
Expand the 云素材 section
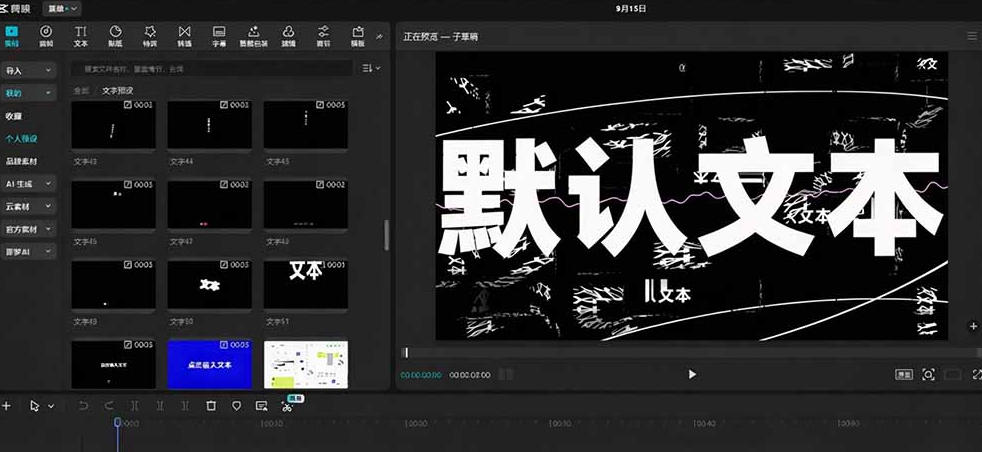pos(29,207)
